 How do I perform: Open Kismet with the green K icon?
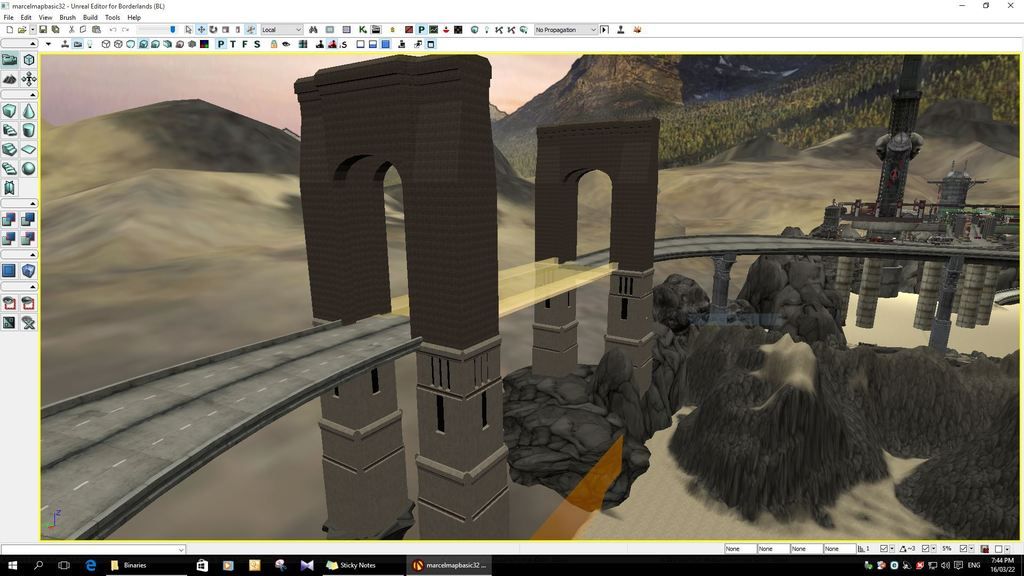(x=362, y=29)
